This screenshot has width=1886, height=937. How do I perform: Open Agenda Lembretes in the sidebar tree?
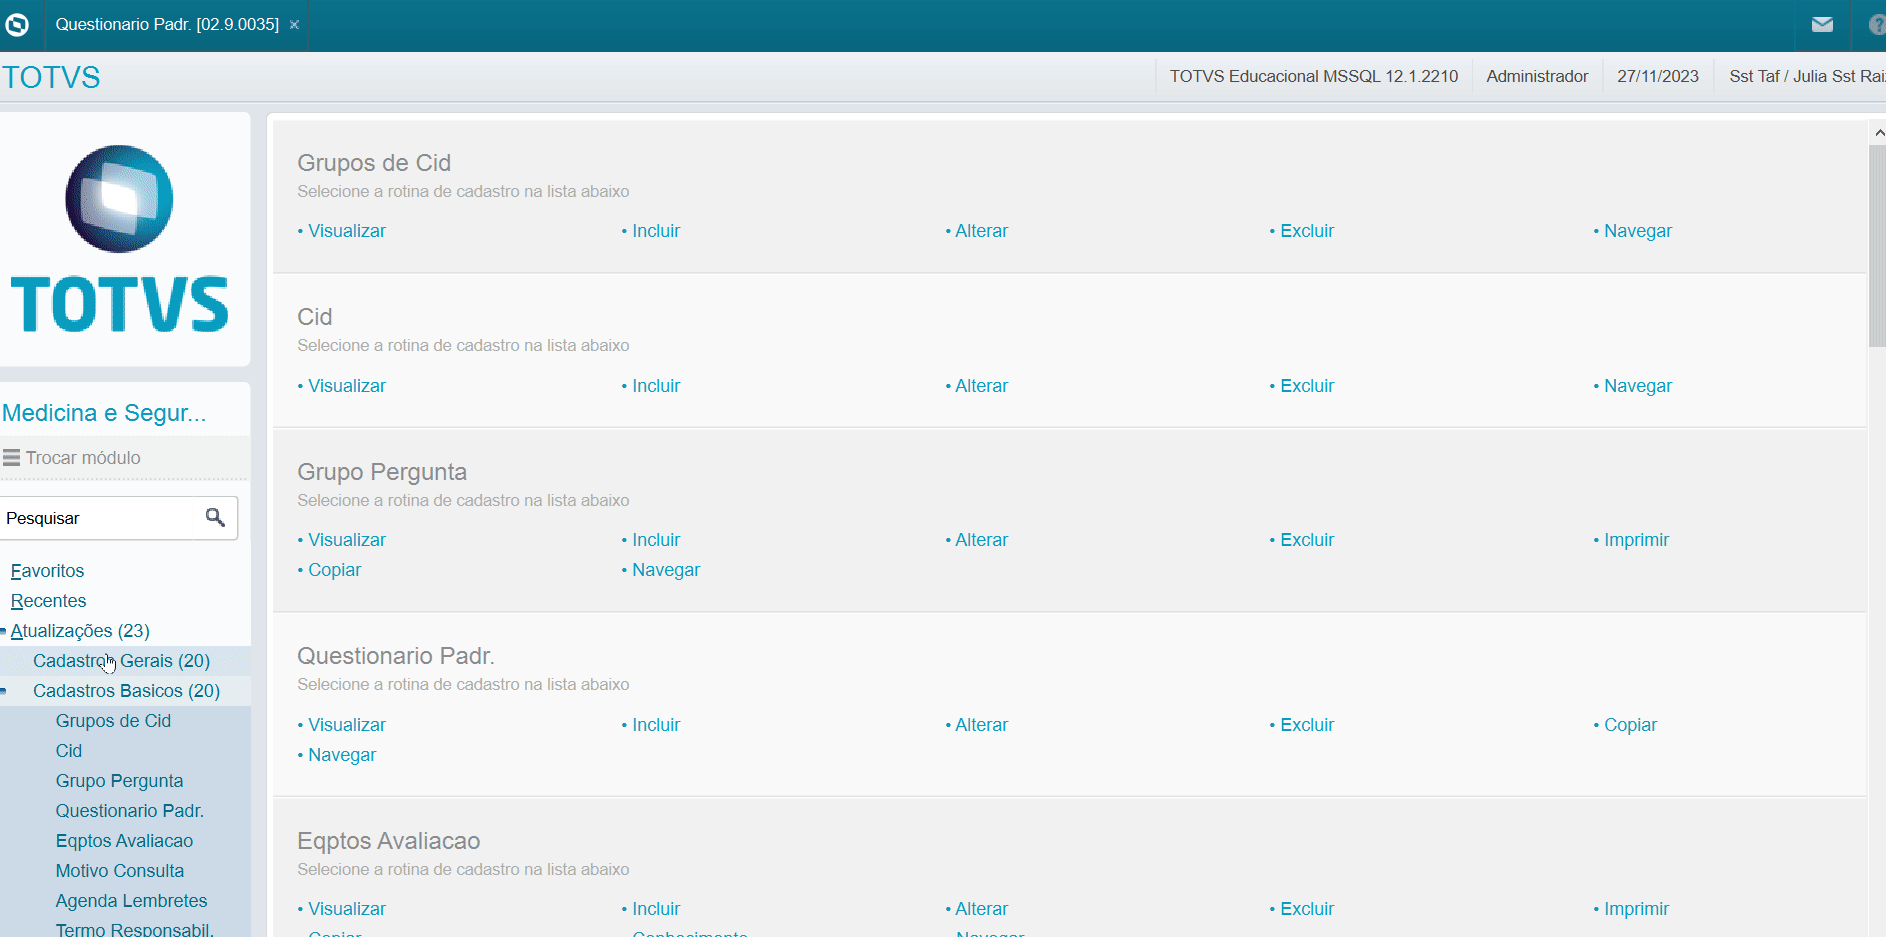[x=131, y=901]
